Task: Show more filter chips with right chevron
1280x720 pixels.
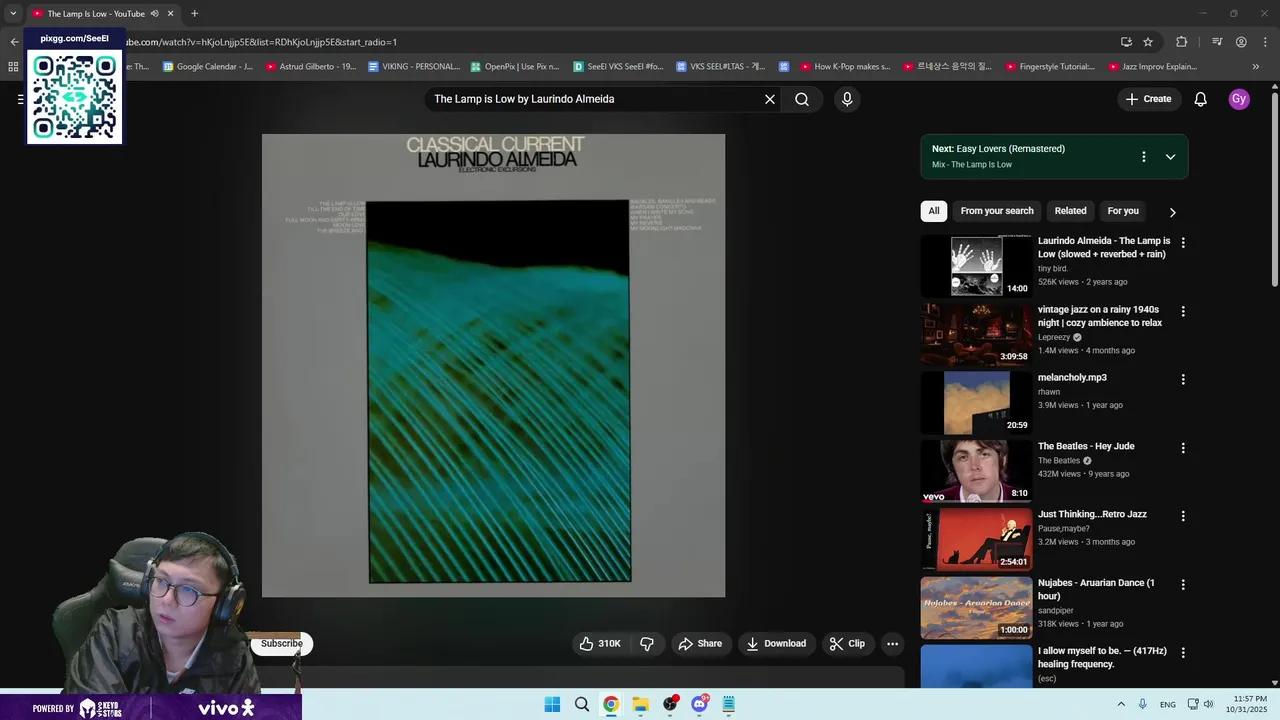Action: click(x=1172, y=212)
